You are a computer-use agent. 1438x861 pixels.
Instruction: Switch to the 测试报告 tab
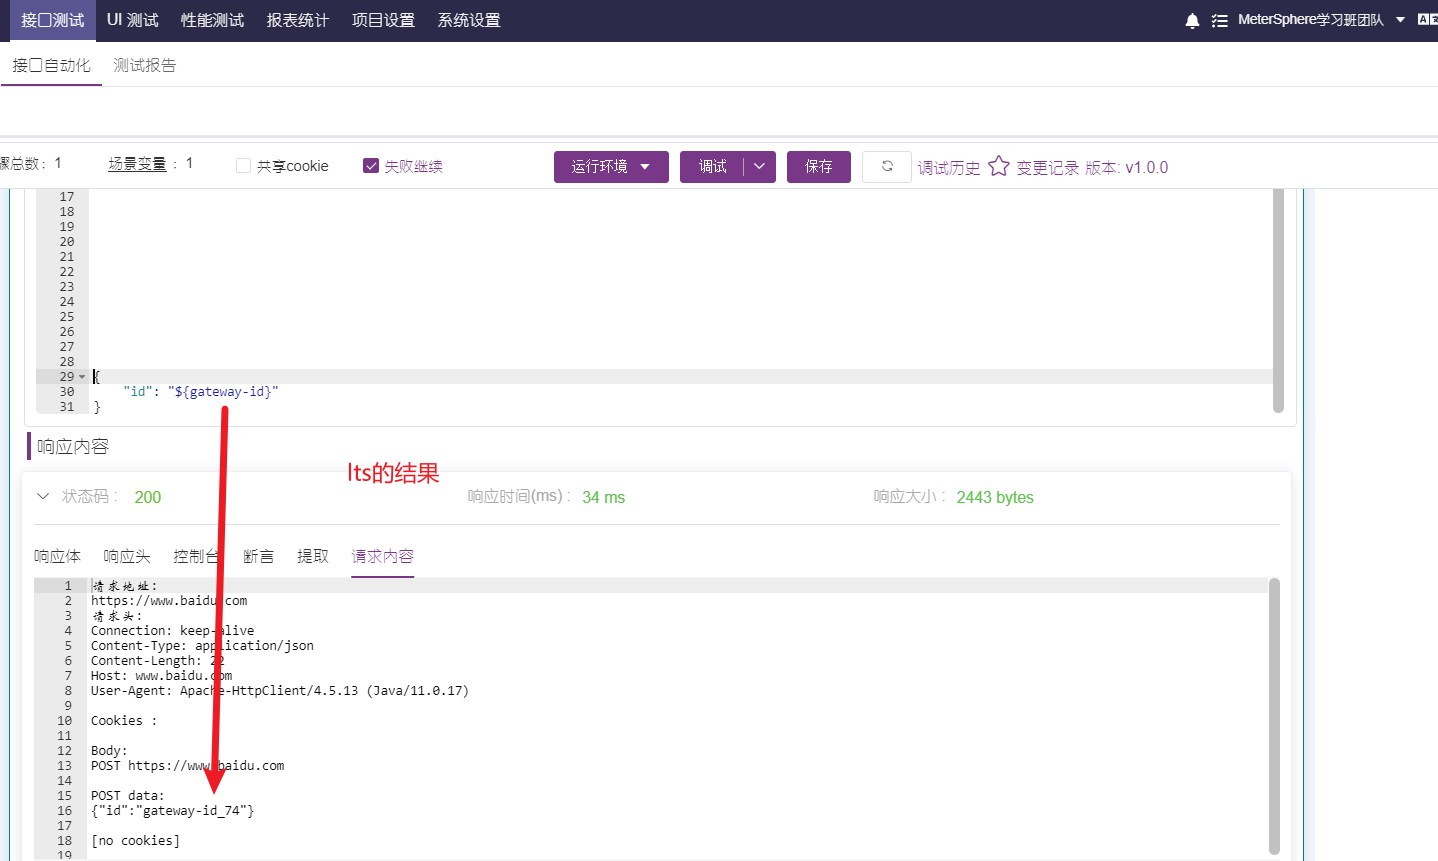147,65
